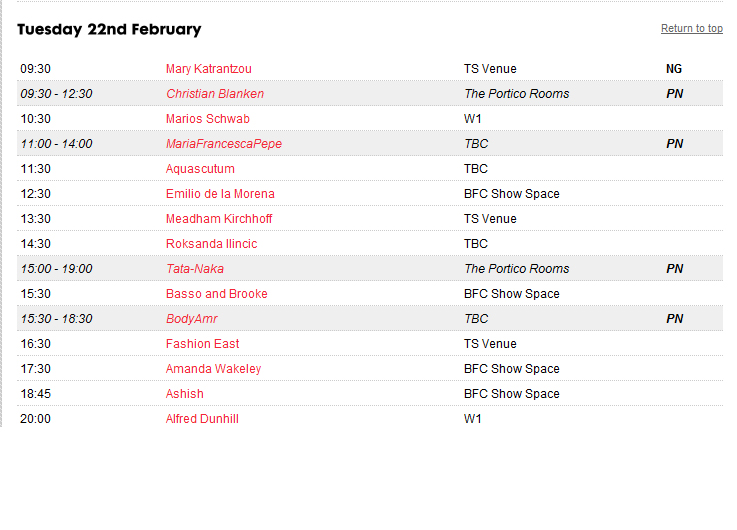Open Basso and Brooke link

(x=216, y=294)
